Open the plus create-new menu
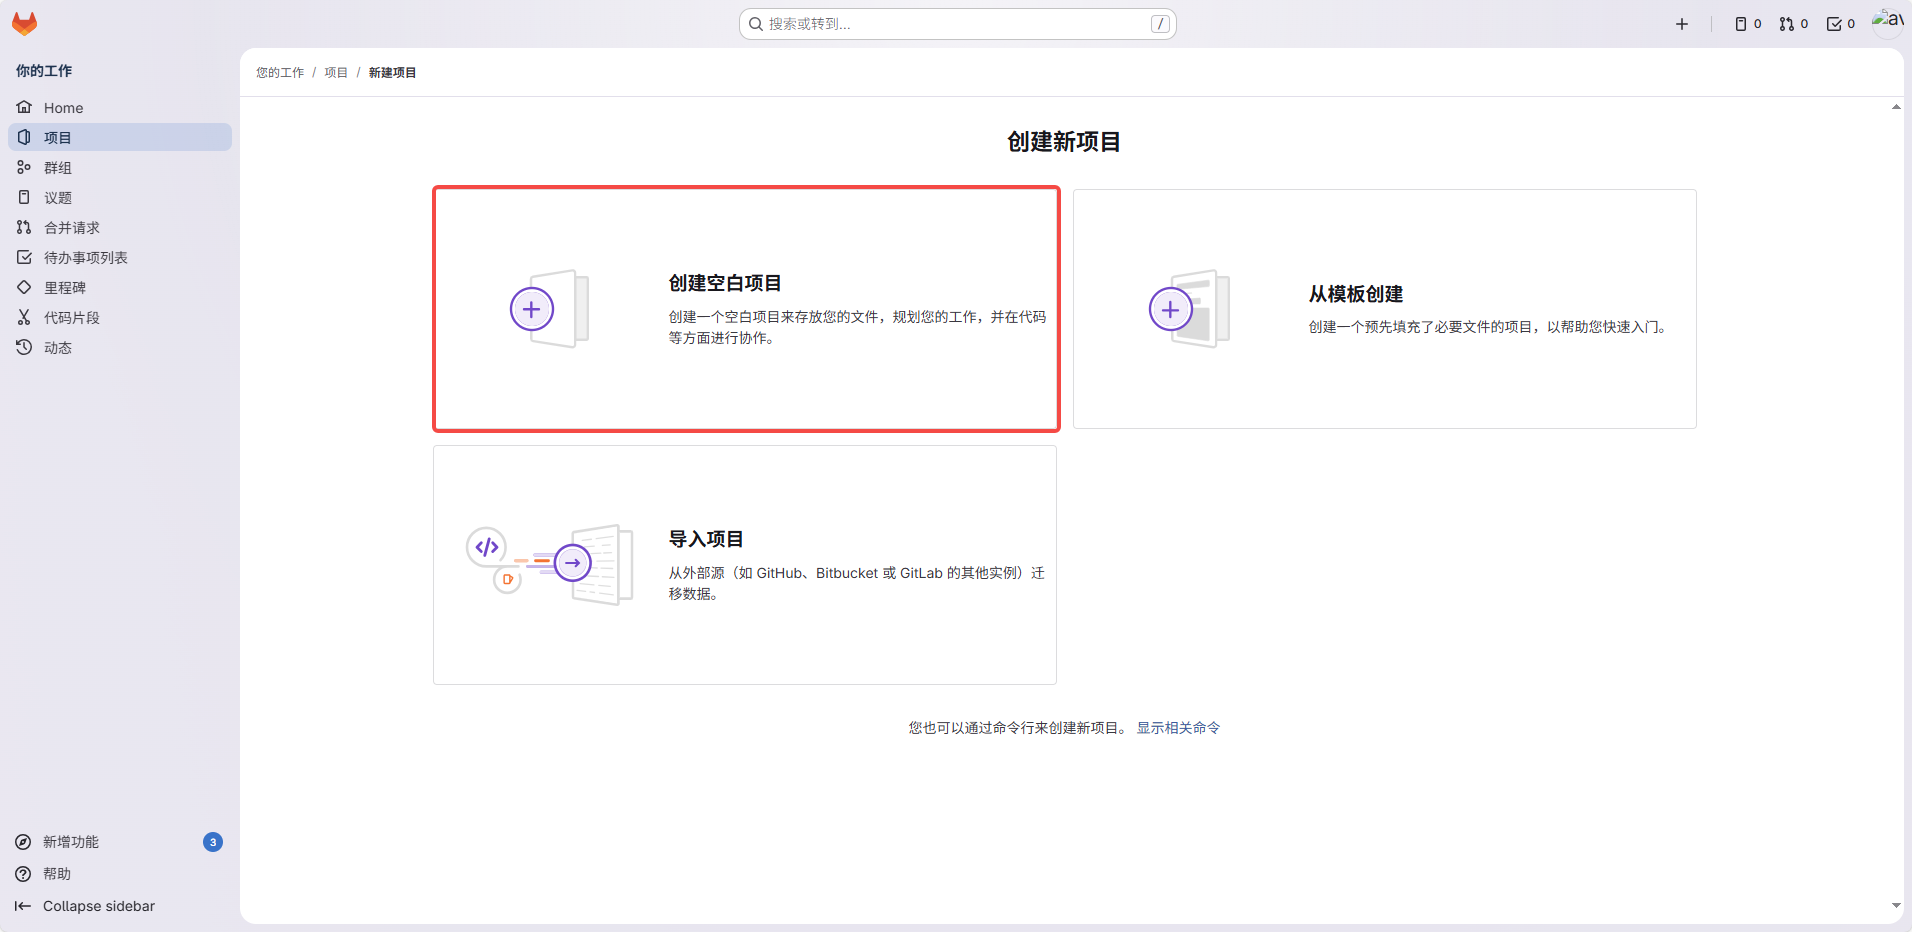Image resolution: width=1912 pixels, height=932 pixels. 1682,24
